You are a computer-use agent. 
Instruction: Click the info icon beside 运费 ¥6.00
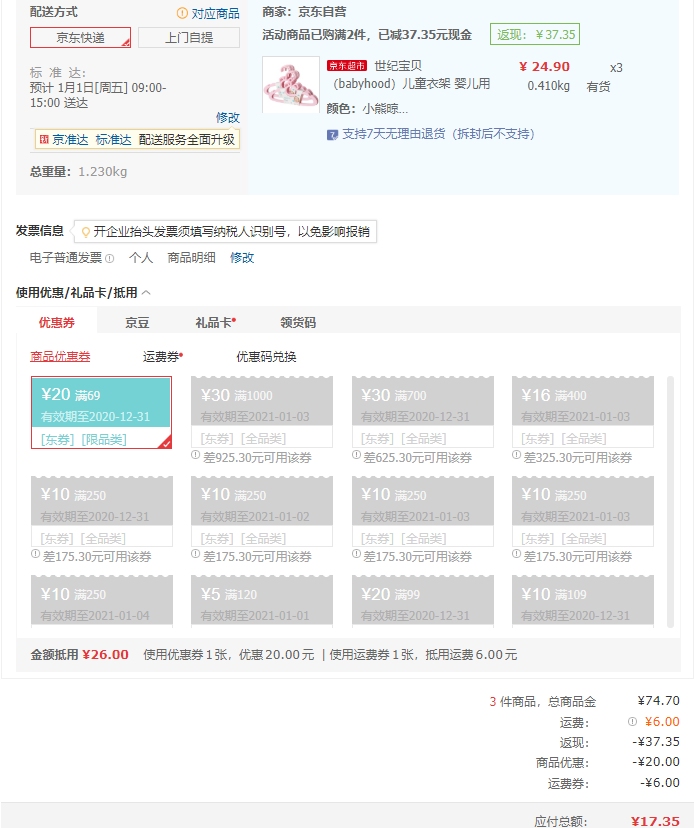pos(632,721)
